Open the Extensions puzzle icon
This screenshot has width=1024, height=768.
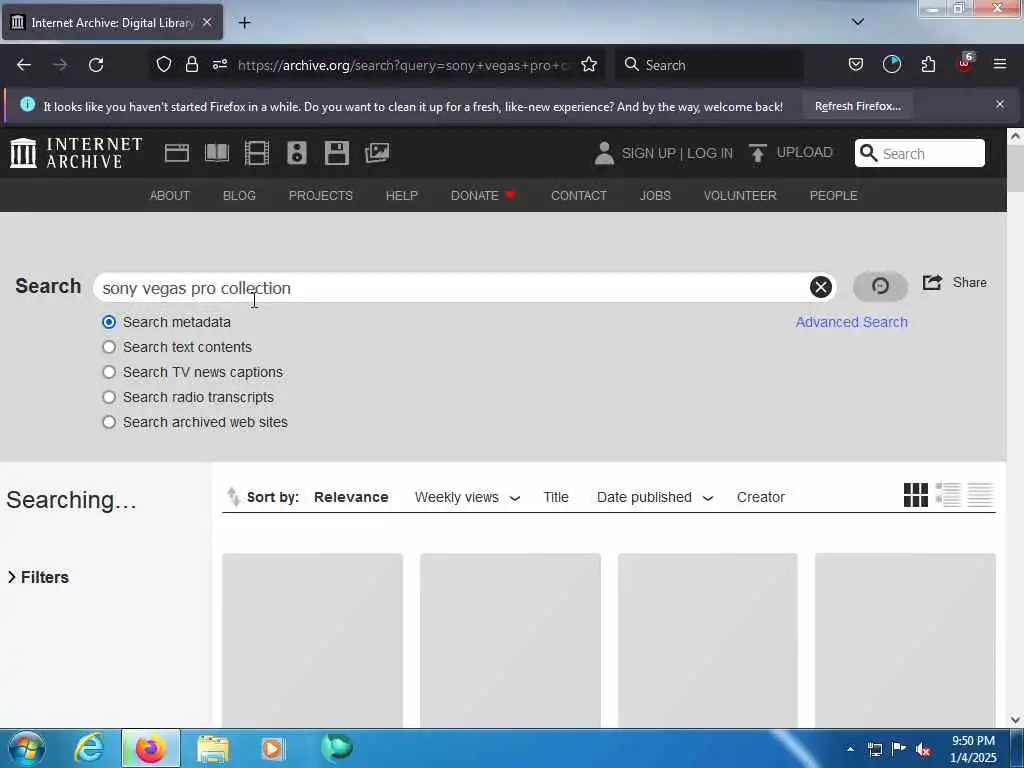click(x=928, y=65)
